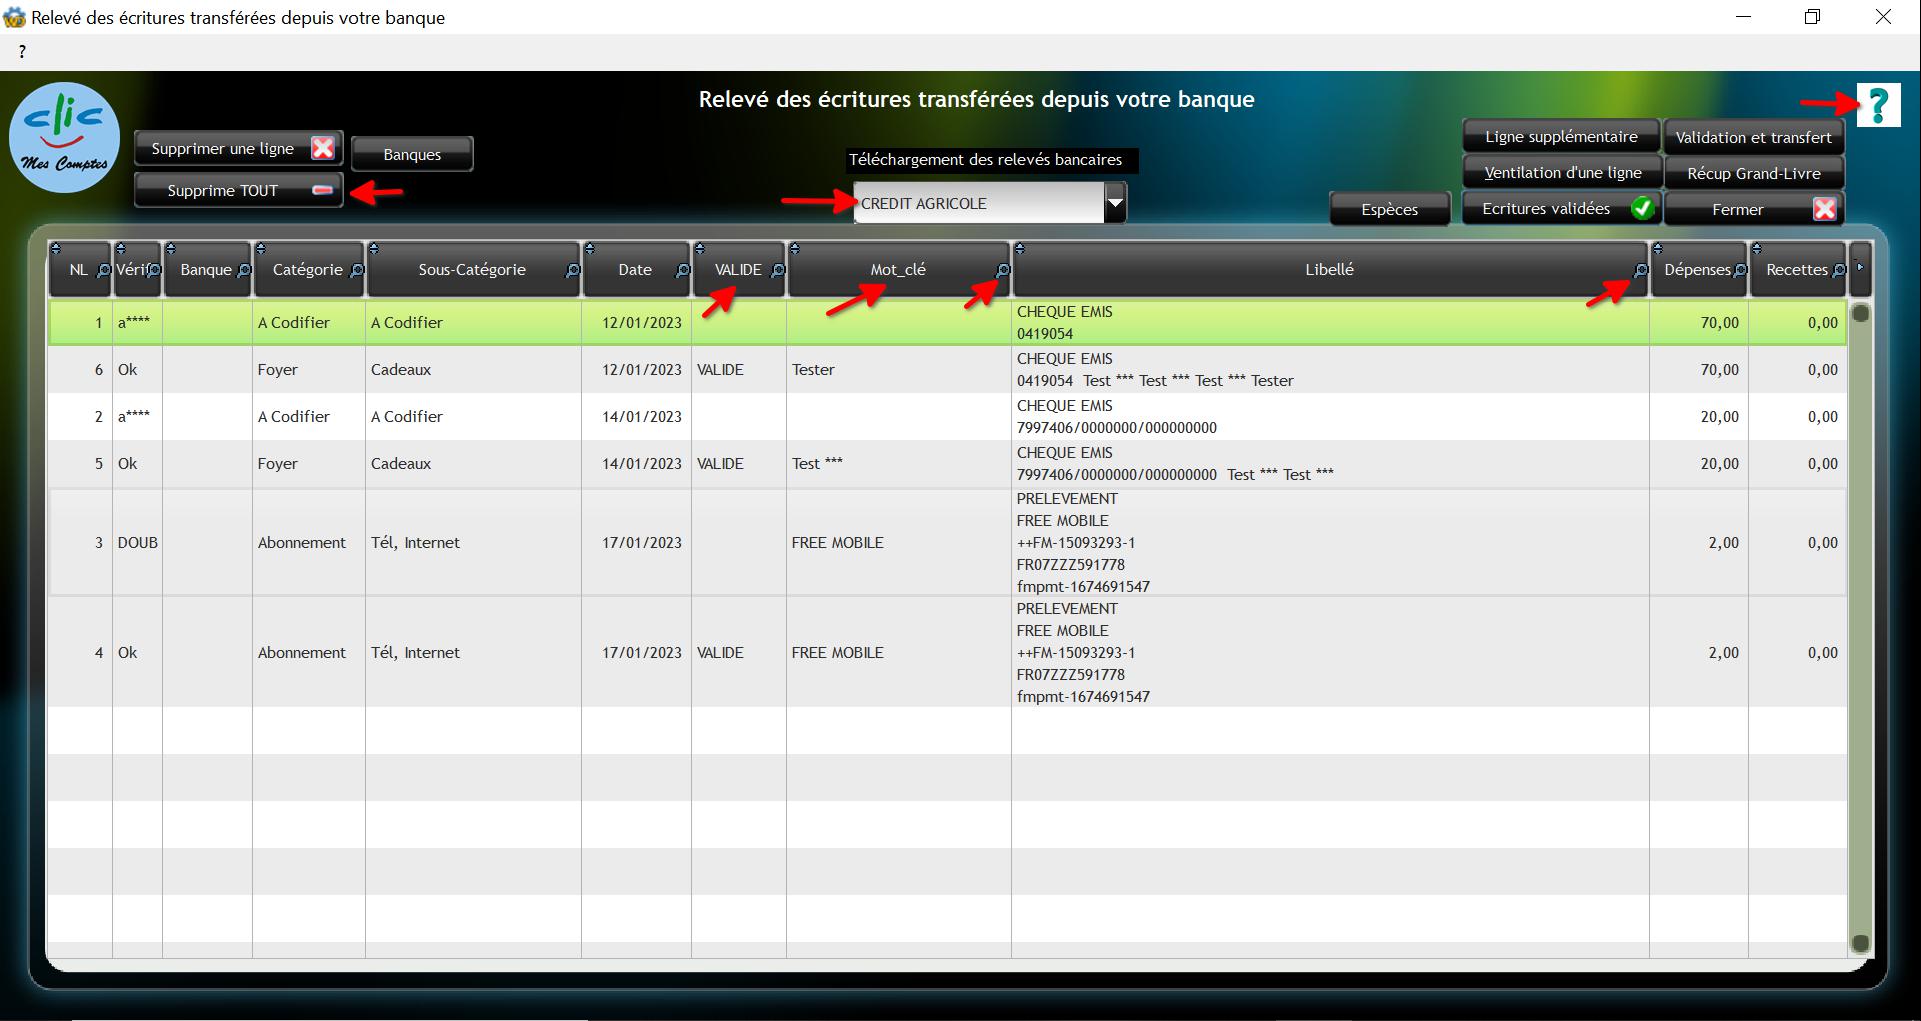The image size is (1921, 1021).
Task: Expand the column chooser arrow after Recettes
Action: point(1859,268)
